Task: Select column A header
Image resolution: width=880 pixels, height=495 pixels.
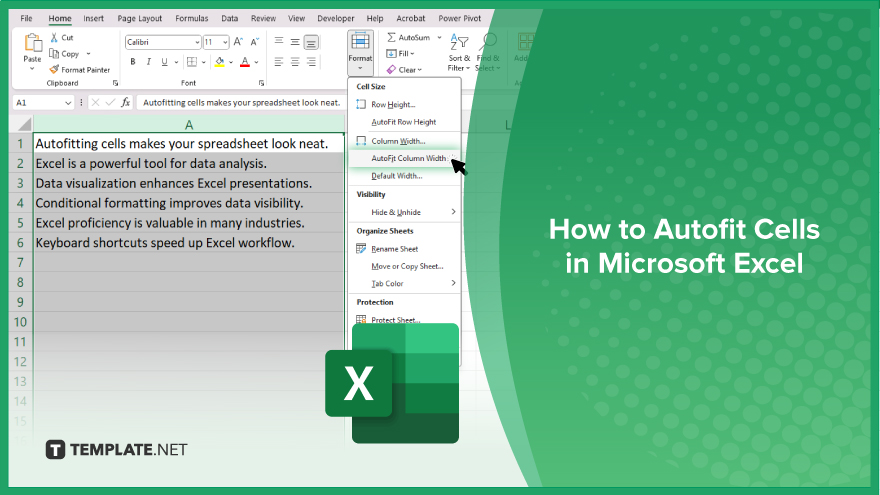Action: click(x=189, y=124)
